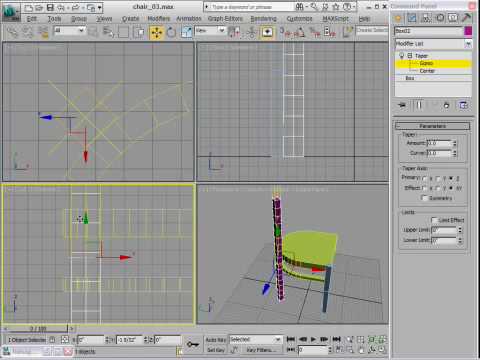The width and height of the screenshot is (480, 360).
Task: Click the Maximize Viewport Toggle icon
Action: 382,350
